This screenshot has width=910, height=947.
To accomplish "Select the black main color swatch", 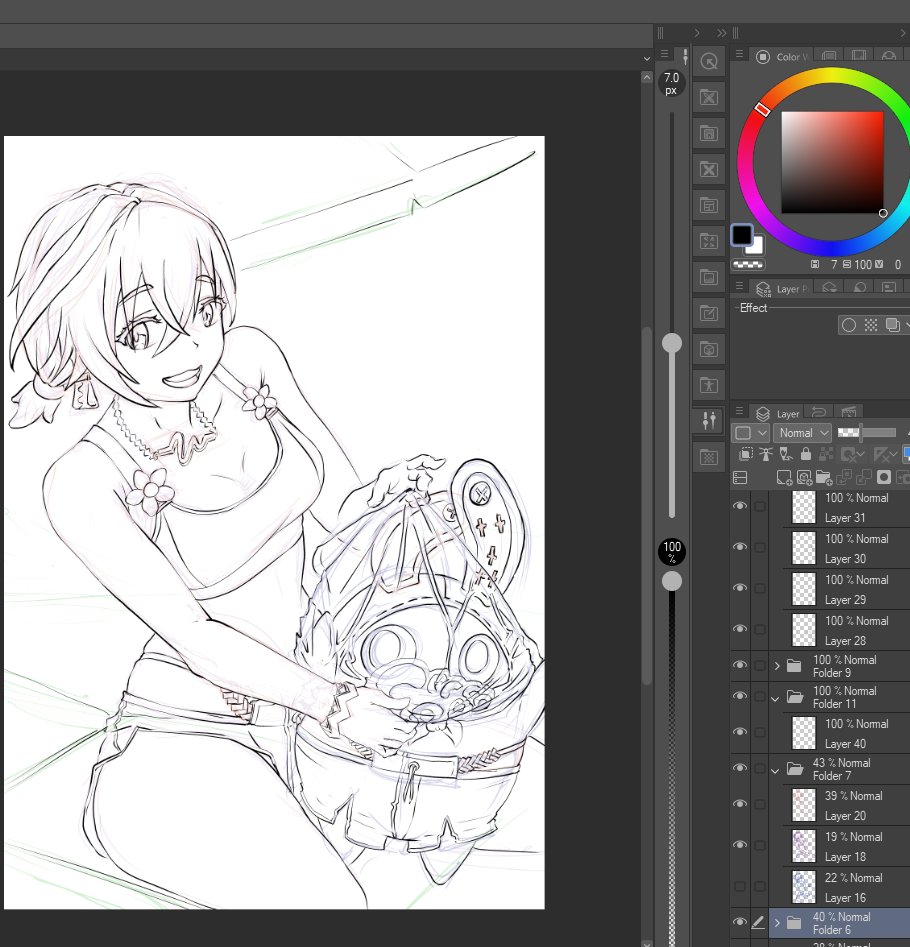I will [x=742, y=235].
